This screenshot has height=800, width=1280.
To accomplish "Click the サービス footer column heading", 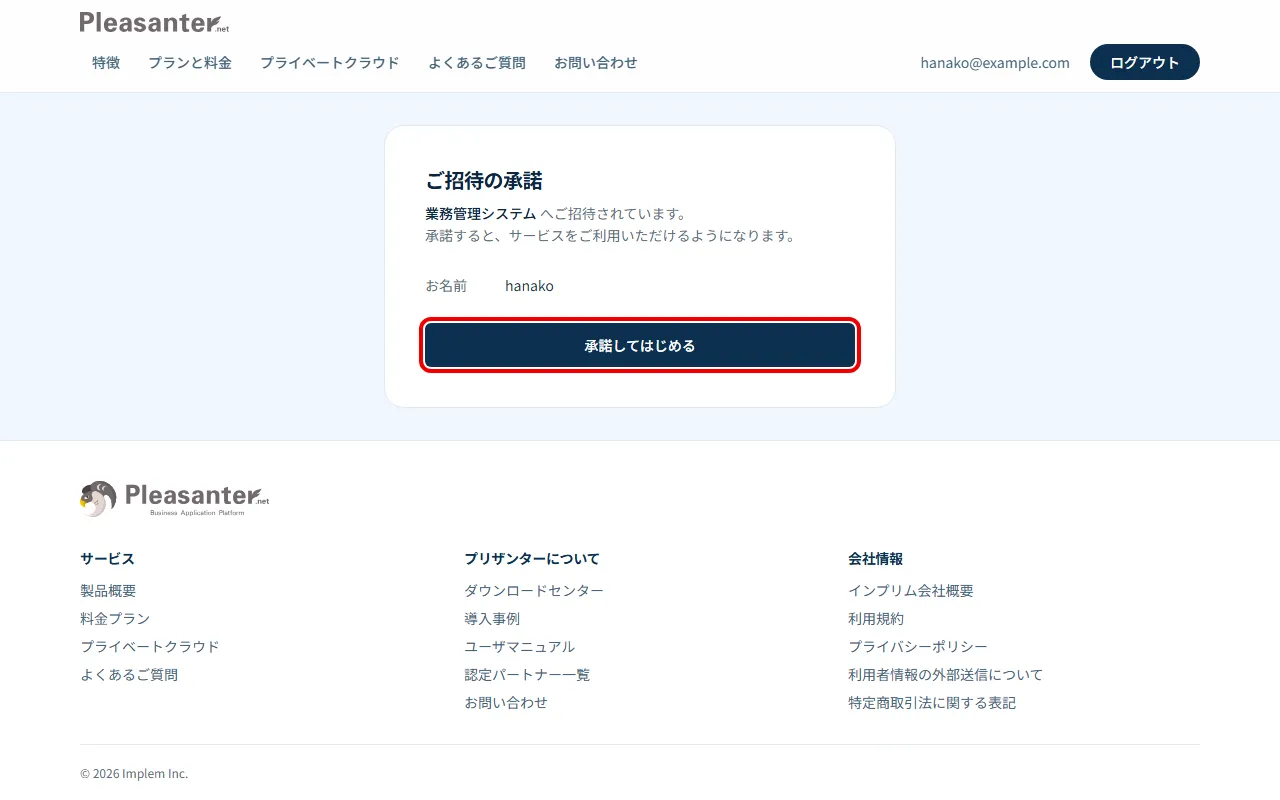I will click(107, 559).
